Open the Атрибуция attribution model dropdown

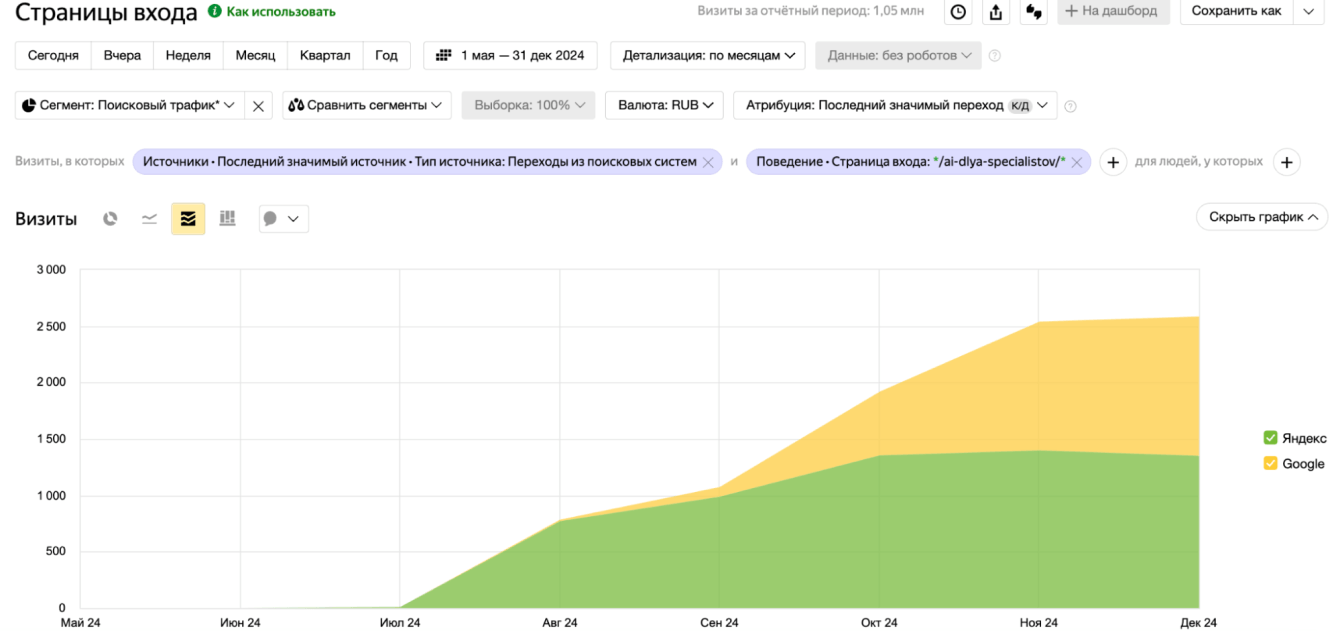click(894, 105)
